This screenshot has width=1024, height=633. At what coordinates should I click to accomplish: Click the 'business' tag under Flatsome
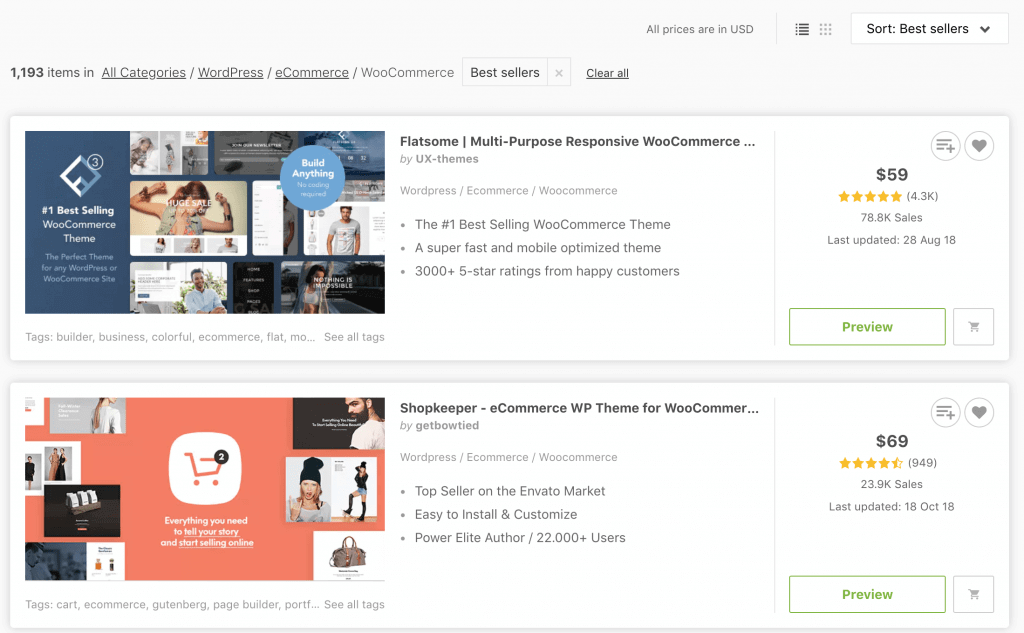121,337
